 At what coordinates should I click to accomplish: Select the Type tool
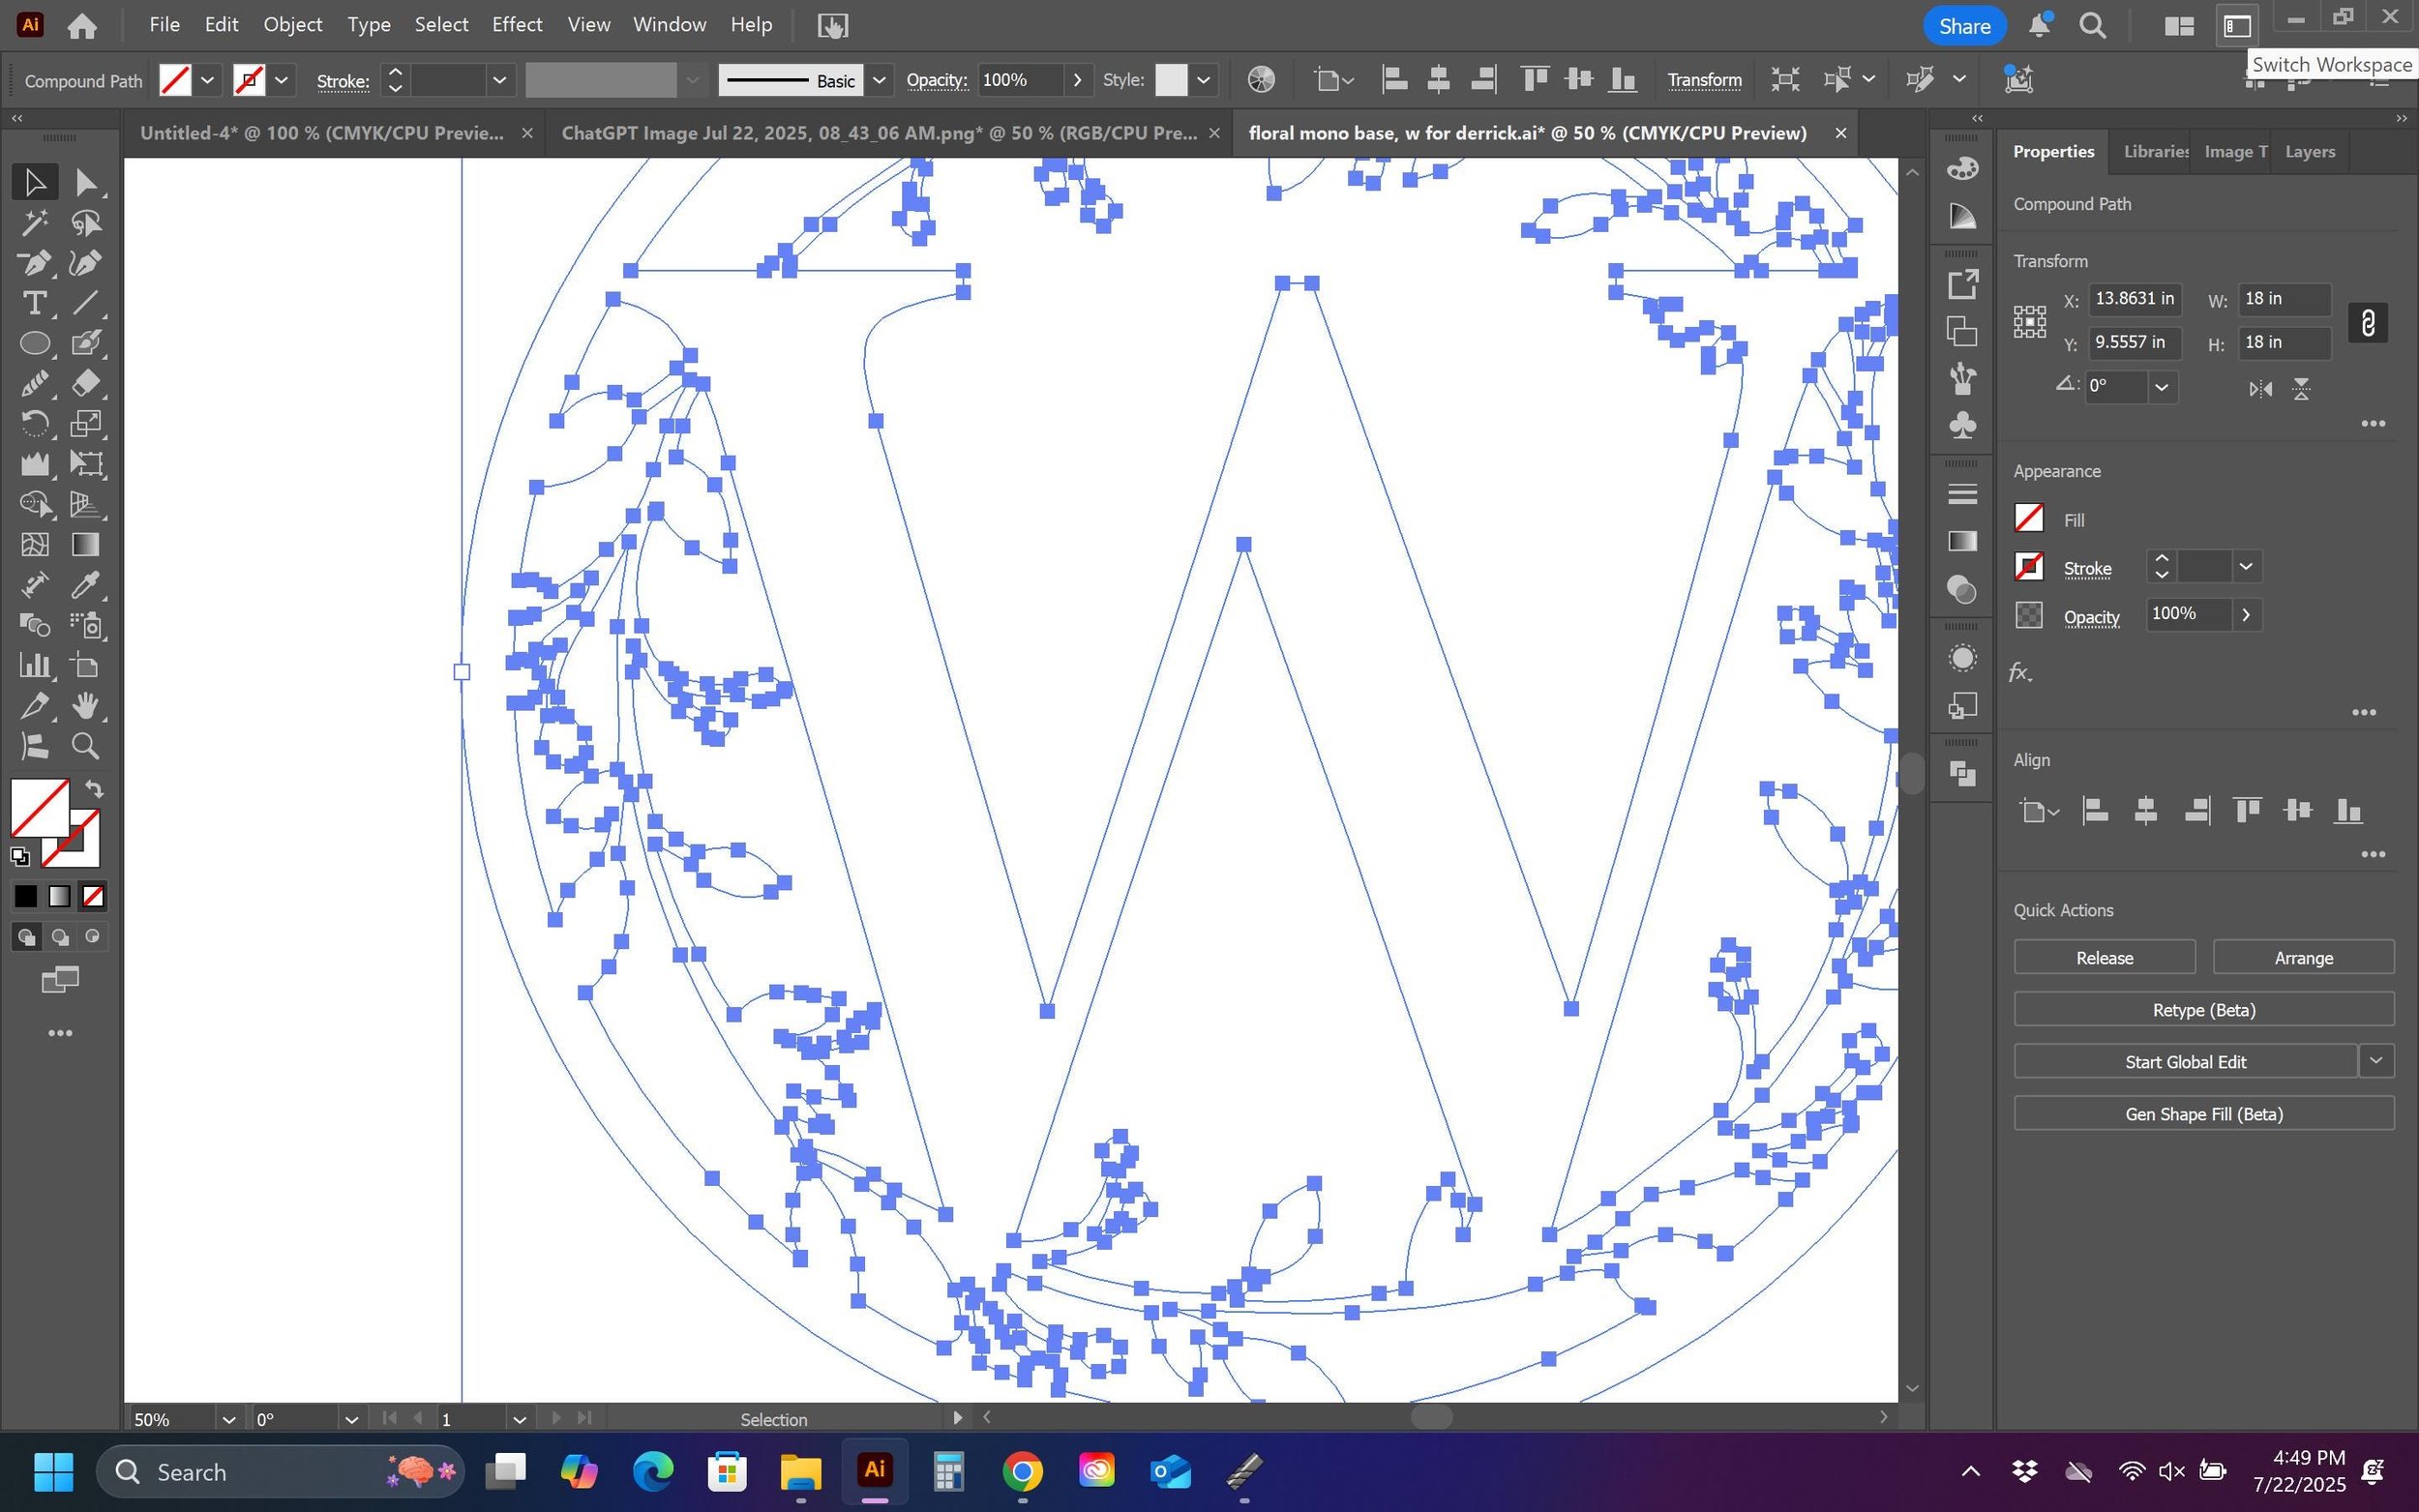34,303
